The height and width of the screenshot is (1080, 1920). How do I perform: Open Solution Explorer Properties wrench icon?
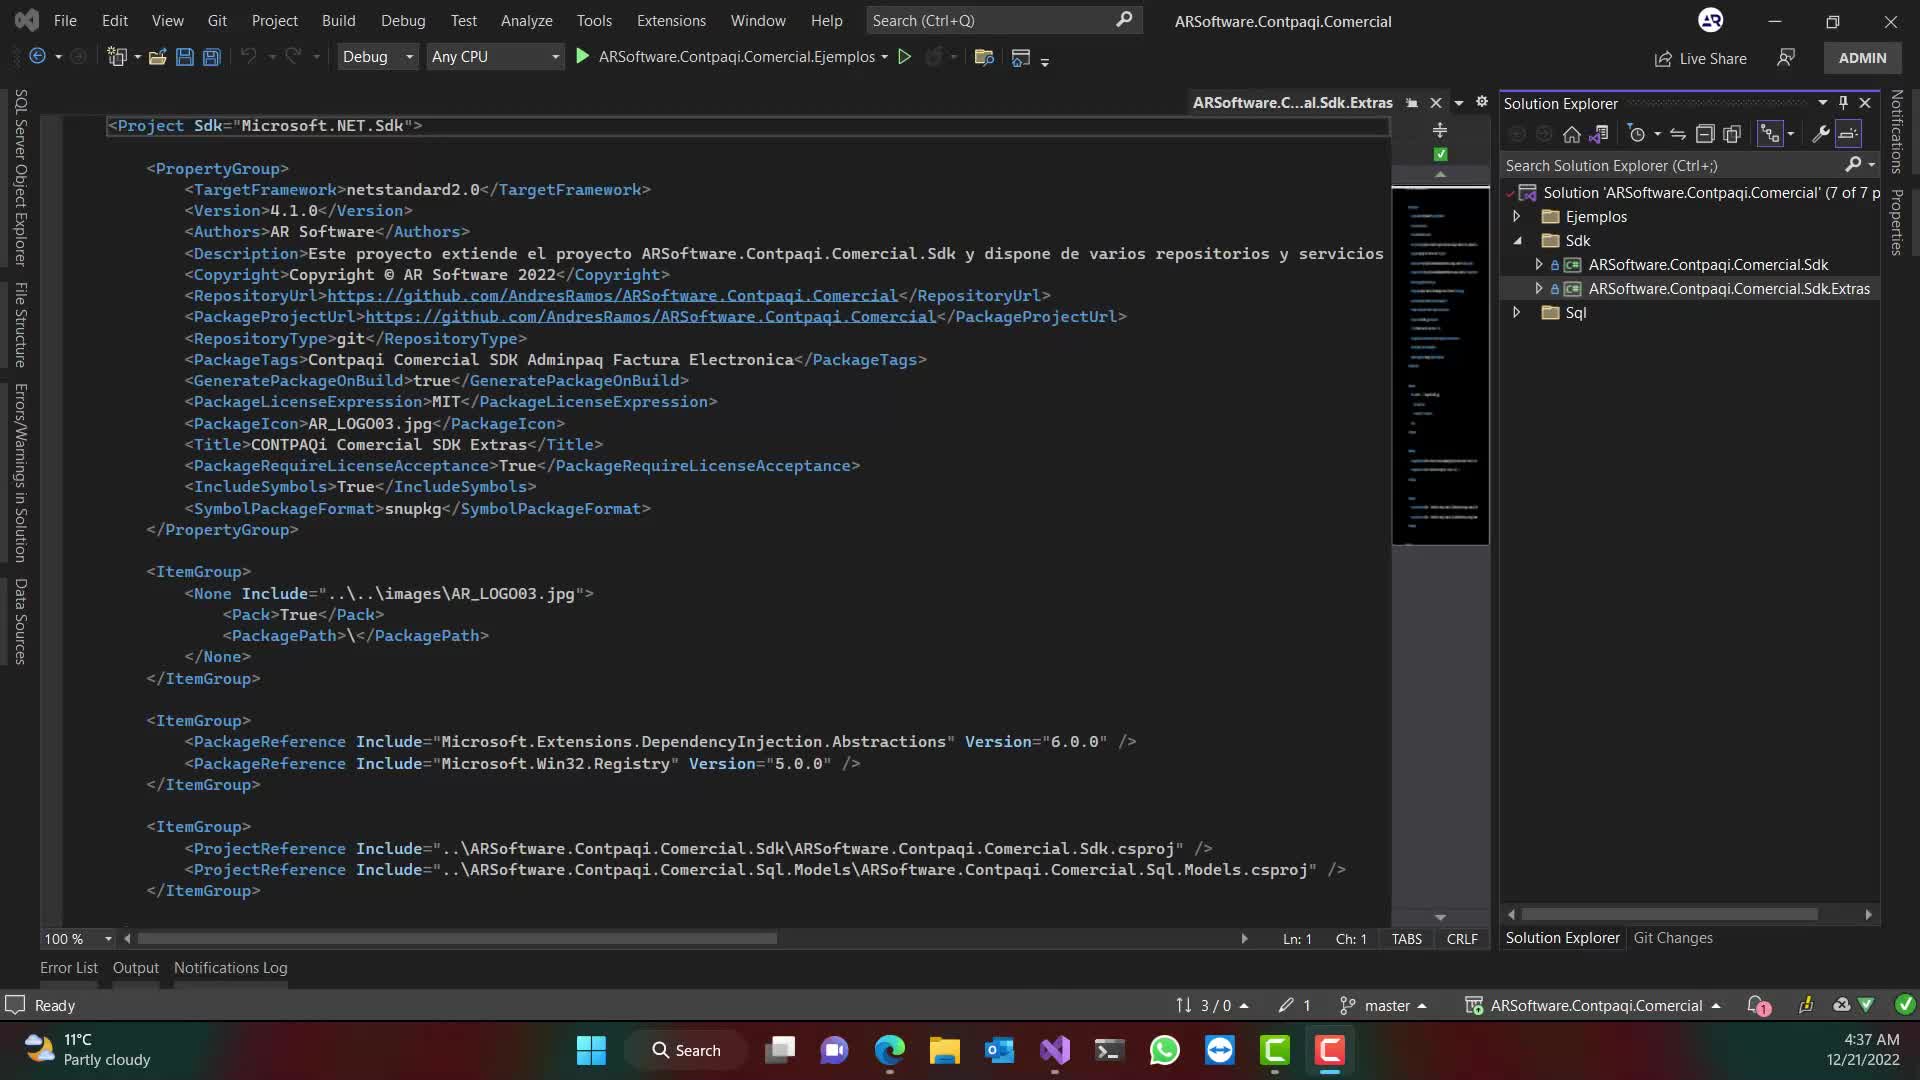(x=1821, y=134)
